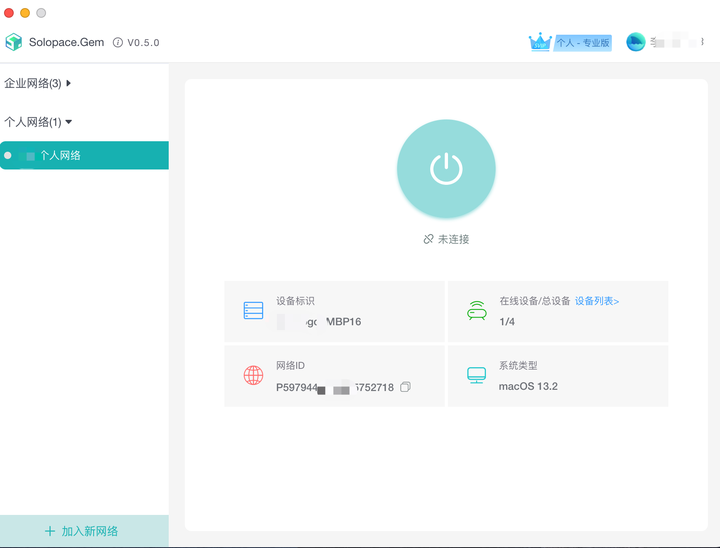The width and height of the screenshot is (720, 548).
Task: Click the 设备标识 label
Action: pos(295,301)
